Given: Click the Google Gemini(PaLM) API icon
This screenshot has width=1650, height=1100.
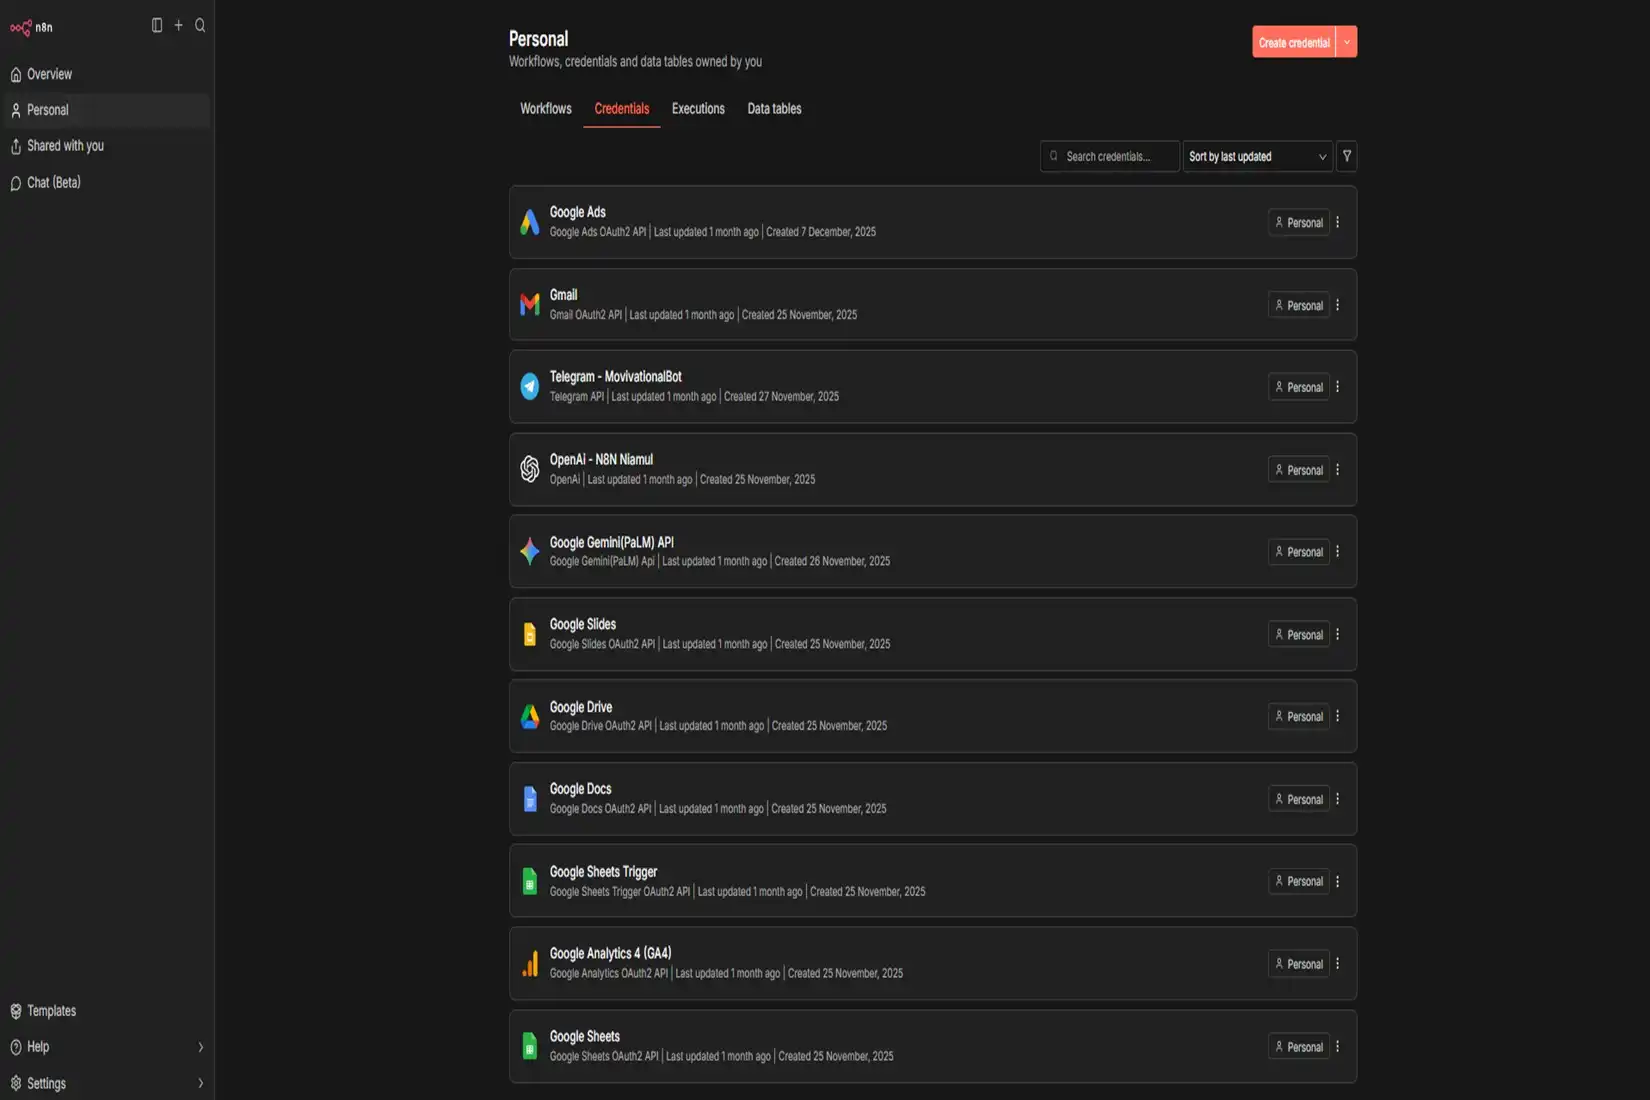Looking at the screenshot, I should pos(529,551).
